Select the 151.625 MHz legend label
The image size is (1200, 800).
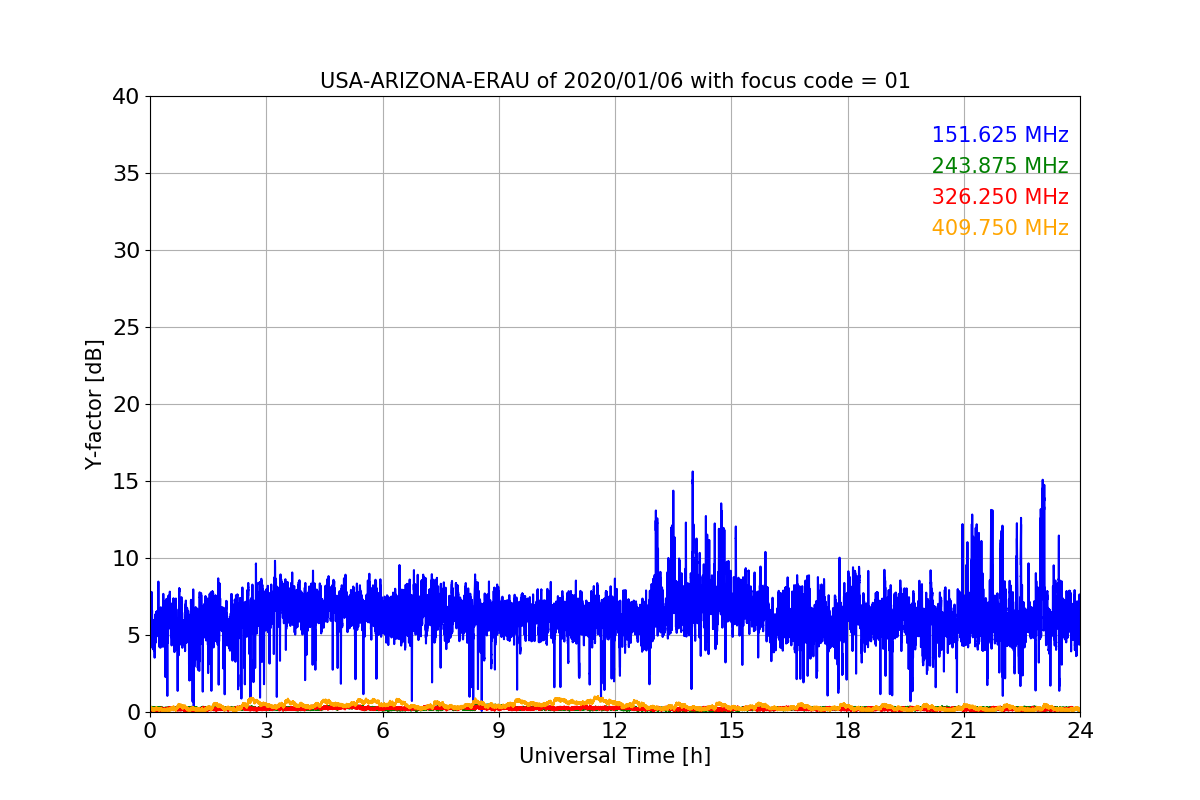pos(1000,135)
